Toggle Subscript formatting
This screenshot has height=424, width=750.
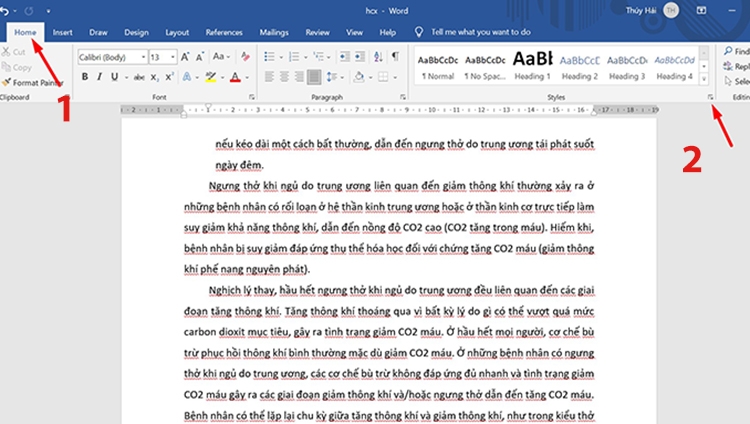[x=154, y=77]
